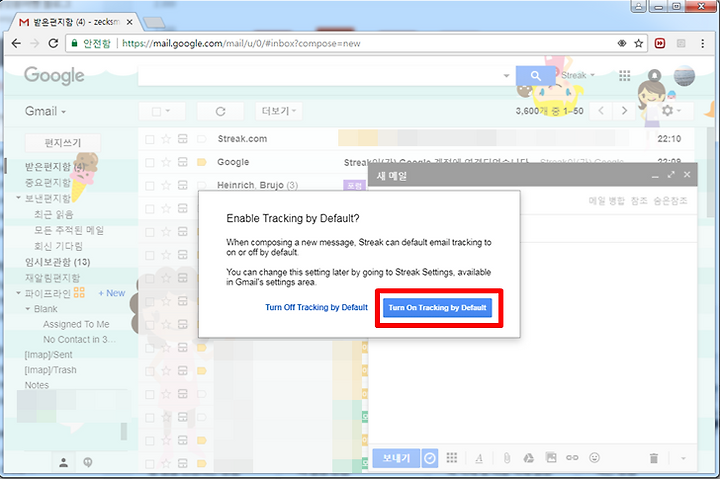Viewport: 720px width, 479px height.
Task: Expand compose window to full screen
Action: tap(671, 175)
